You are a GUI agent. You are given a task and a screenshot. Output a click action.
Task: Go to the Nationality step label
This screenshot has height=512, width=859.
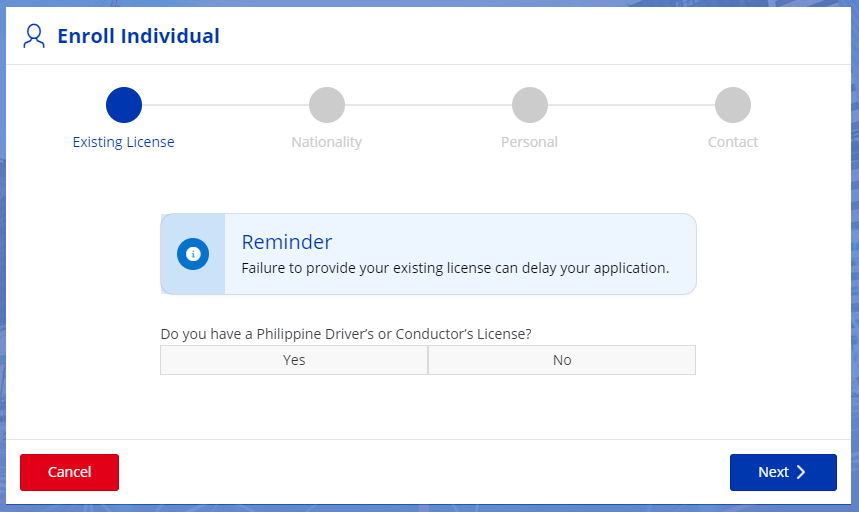point(327,142)
